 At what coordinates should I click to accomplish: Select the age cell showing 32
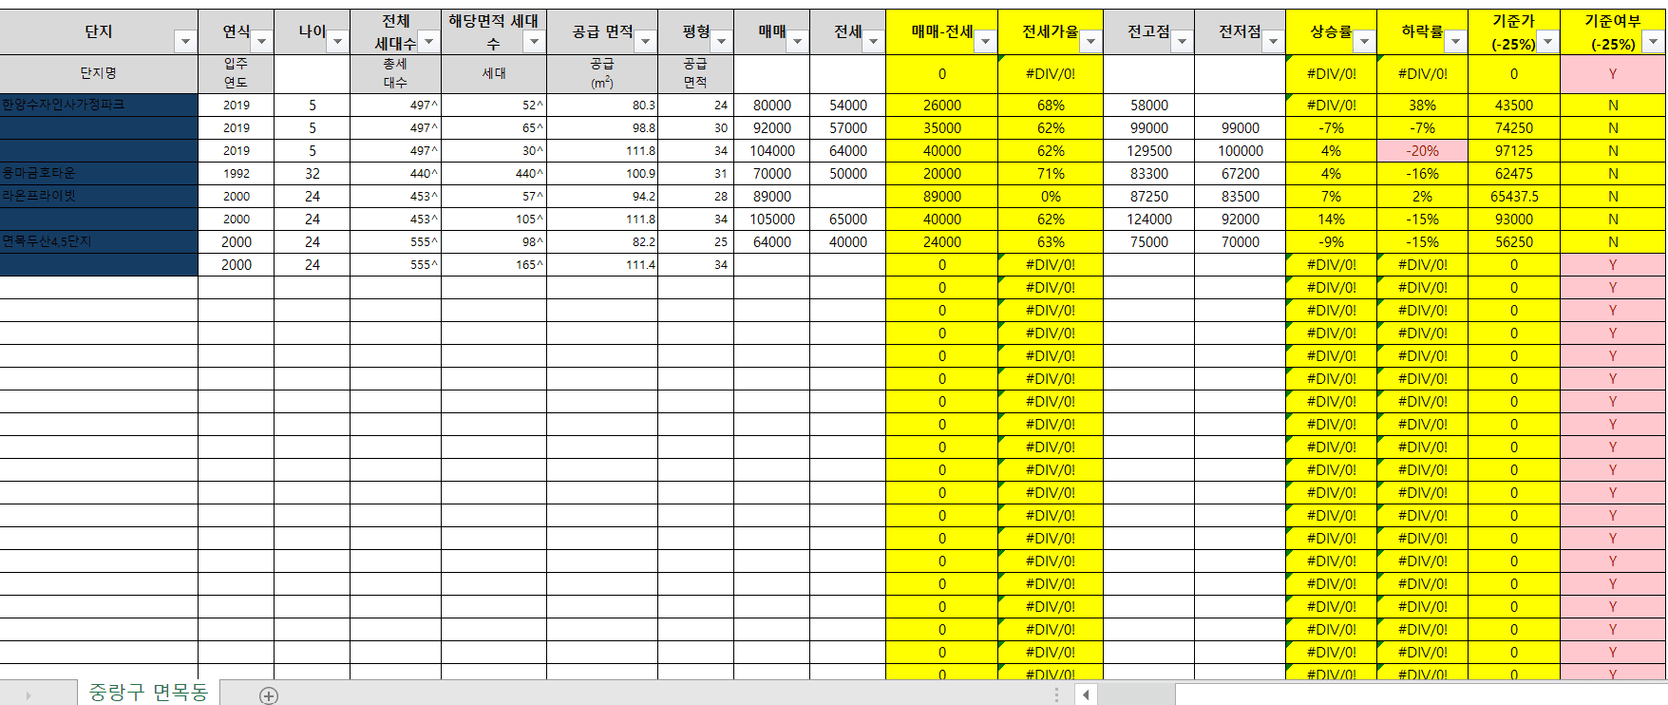point(312,173)
